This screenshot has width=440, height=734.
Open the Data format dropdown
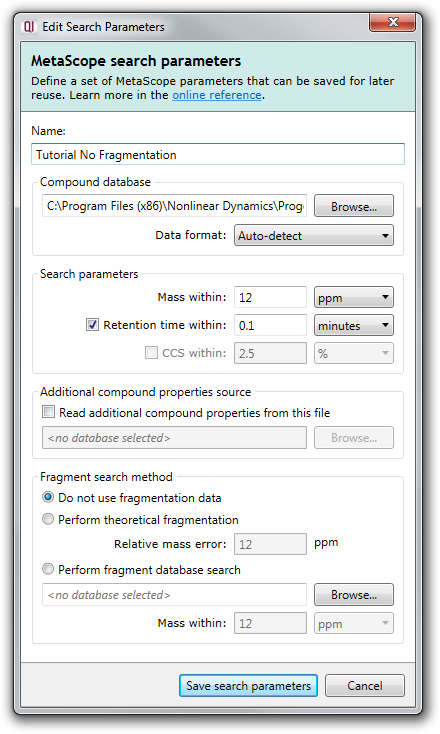coord(314,235)
